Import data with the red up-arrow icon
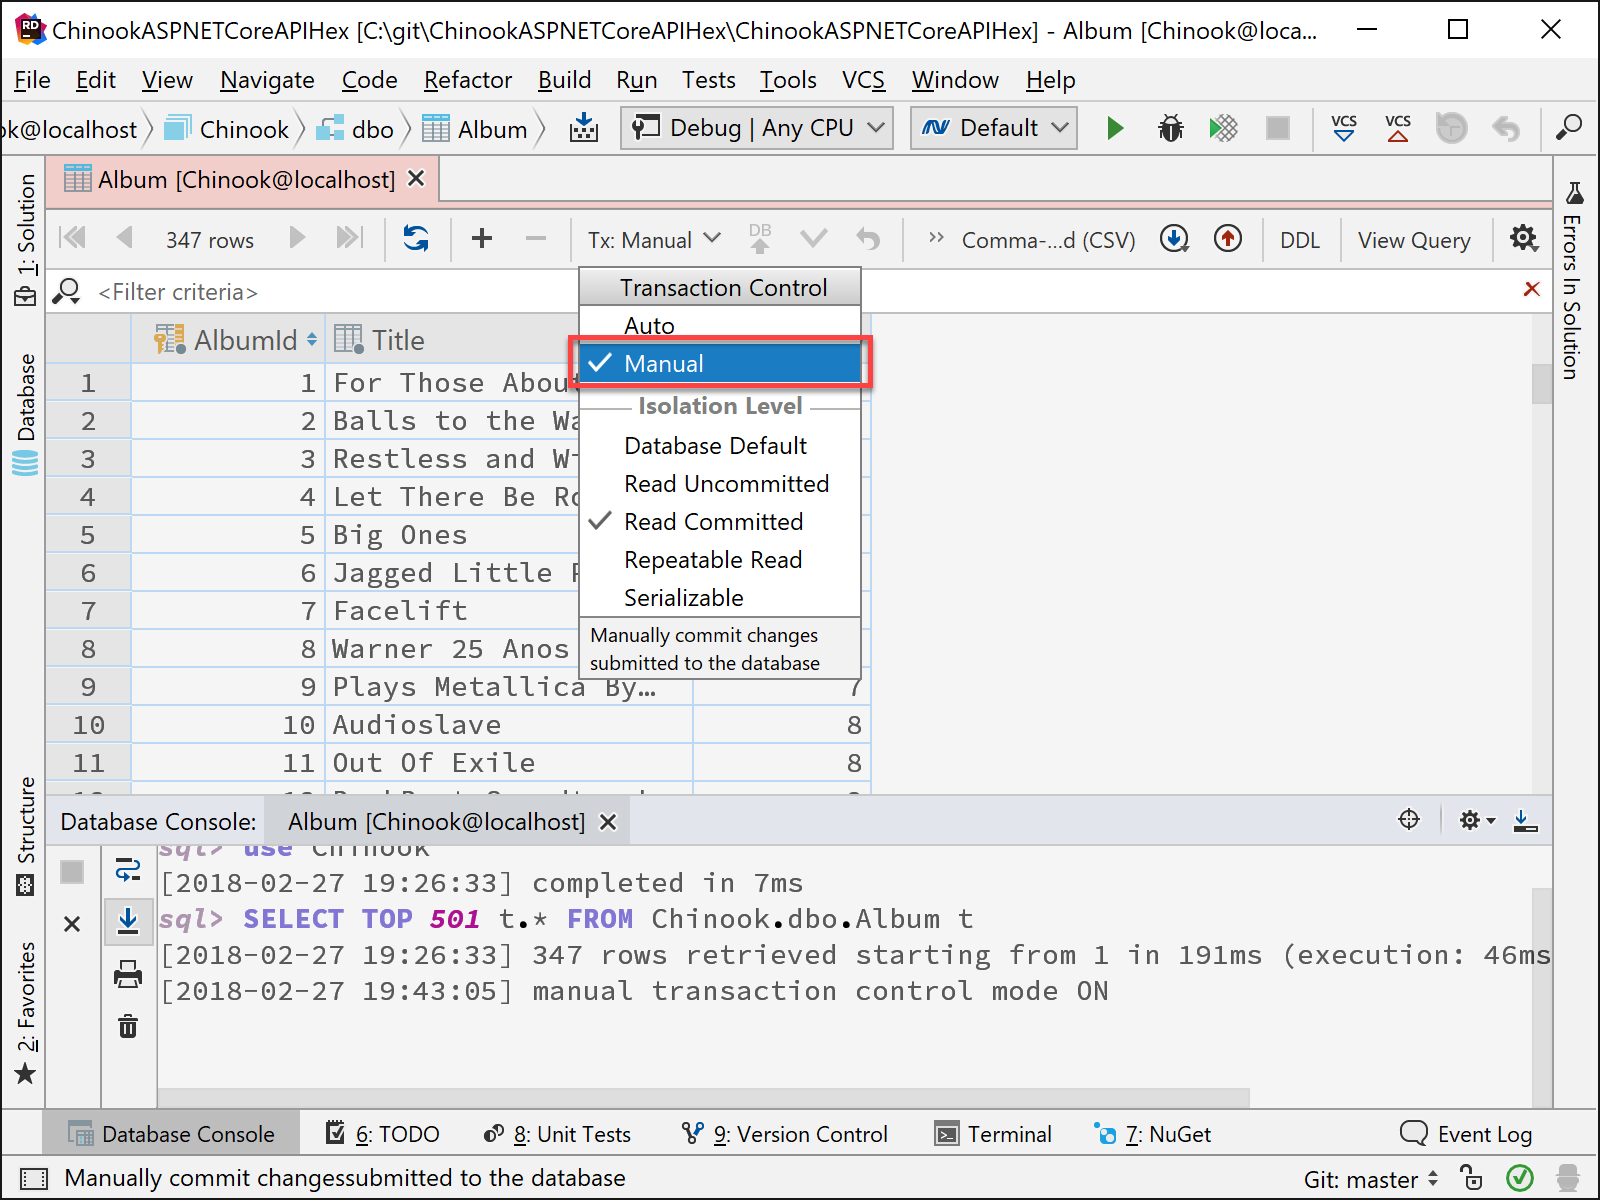 [x=1228, y=238]
